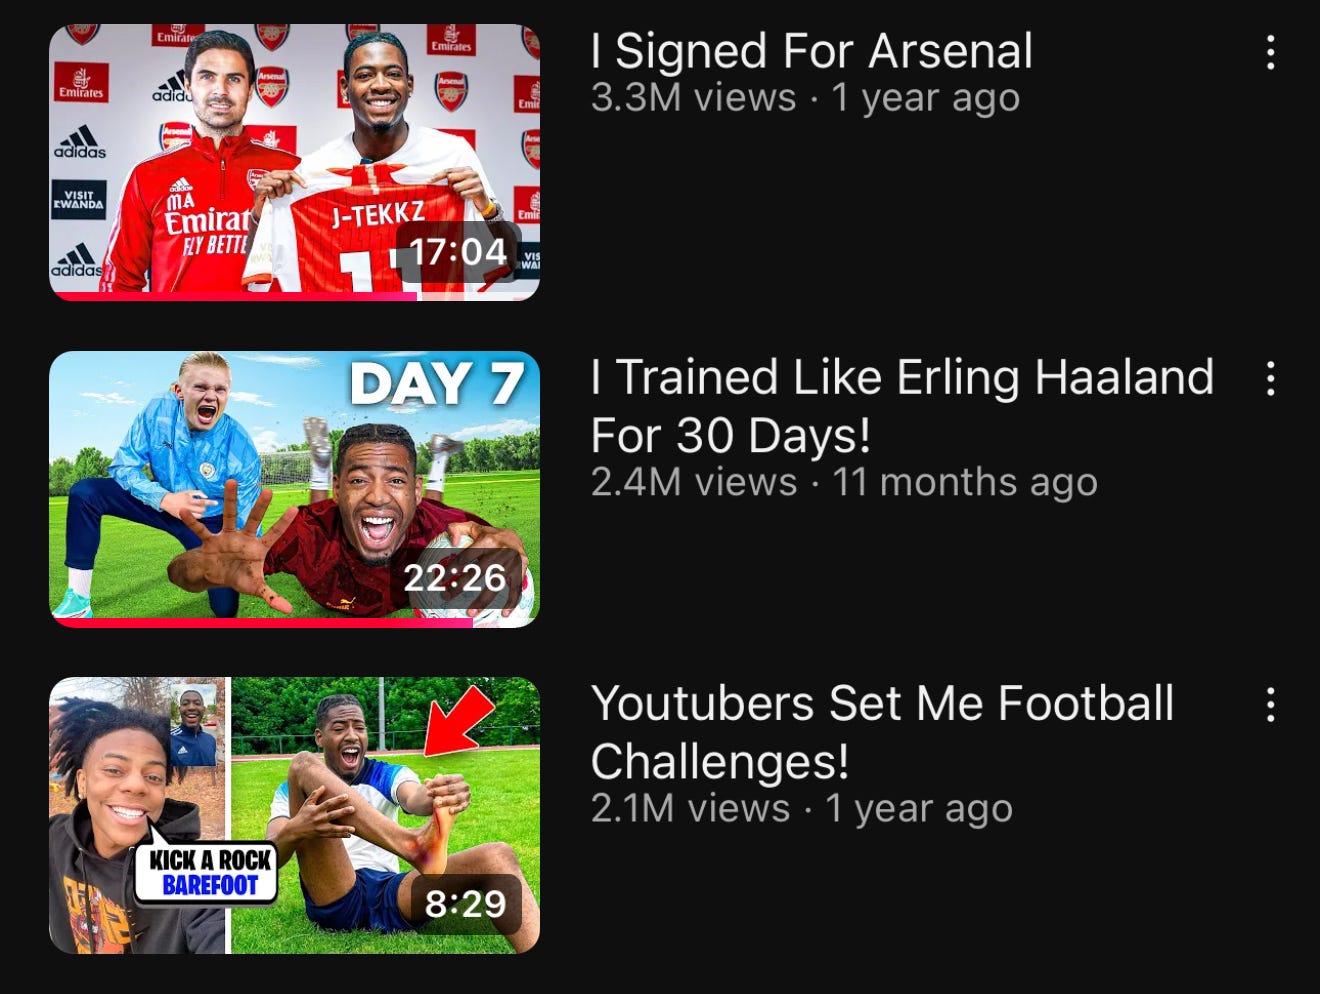The width and height of the screenshot is (1320, 994).
Task: Open the I Signed For Arsenal video title
Action: click(812, 51)
